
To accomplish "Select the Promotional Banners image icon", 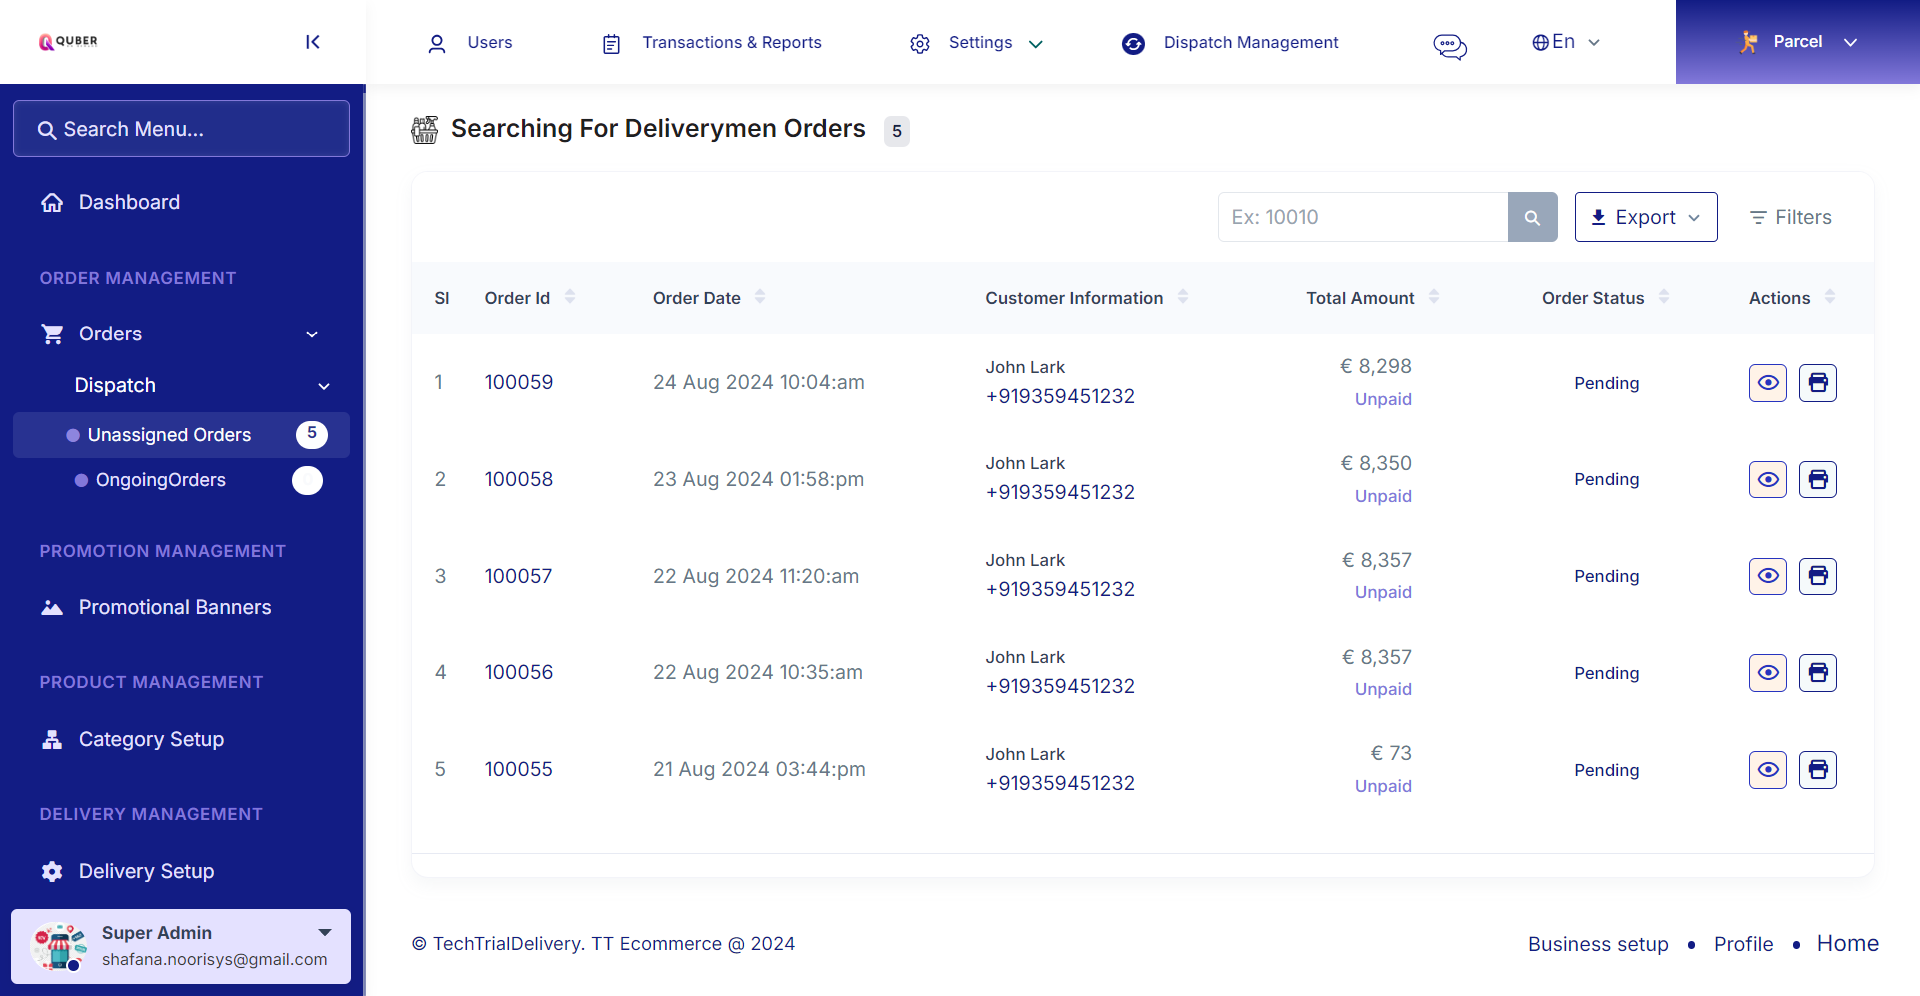I will pos(51,607).
